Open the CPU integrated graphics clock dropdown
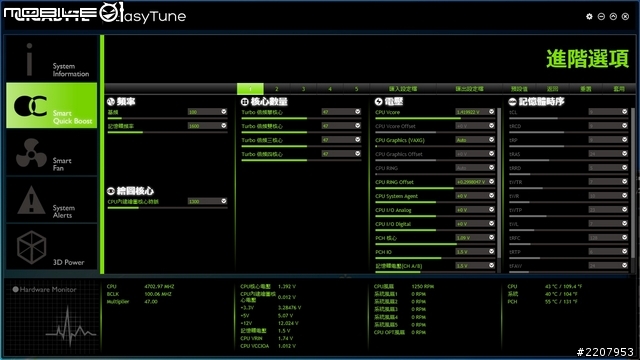 (224, 201)
